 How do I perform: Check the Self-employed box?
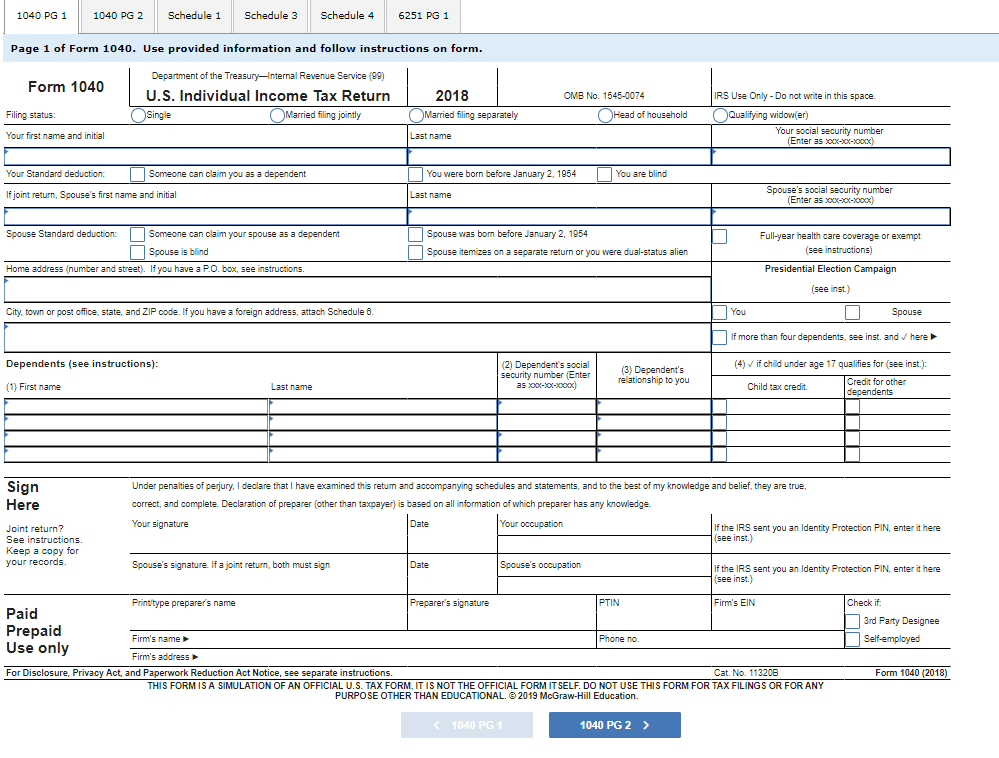tap(852, 639)
